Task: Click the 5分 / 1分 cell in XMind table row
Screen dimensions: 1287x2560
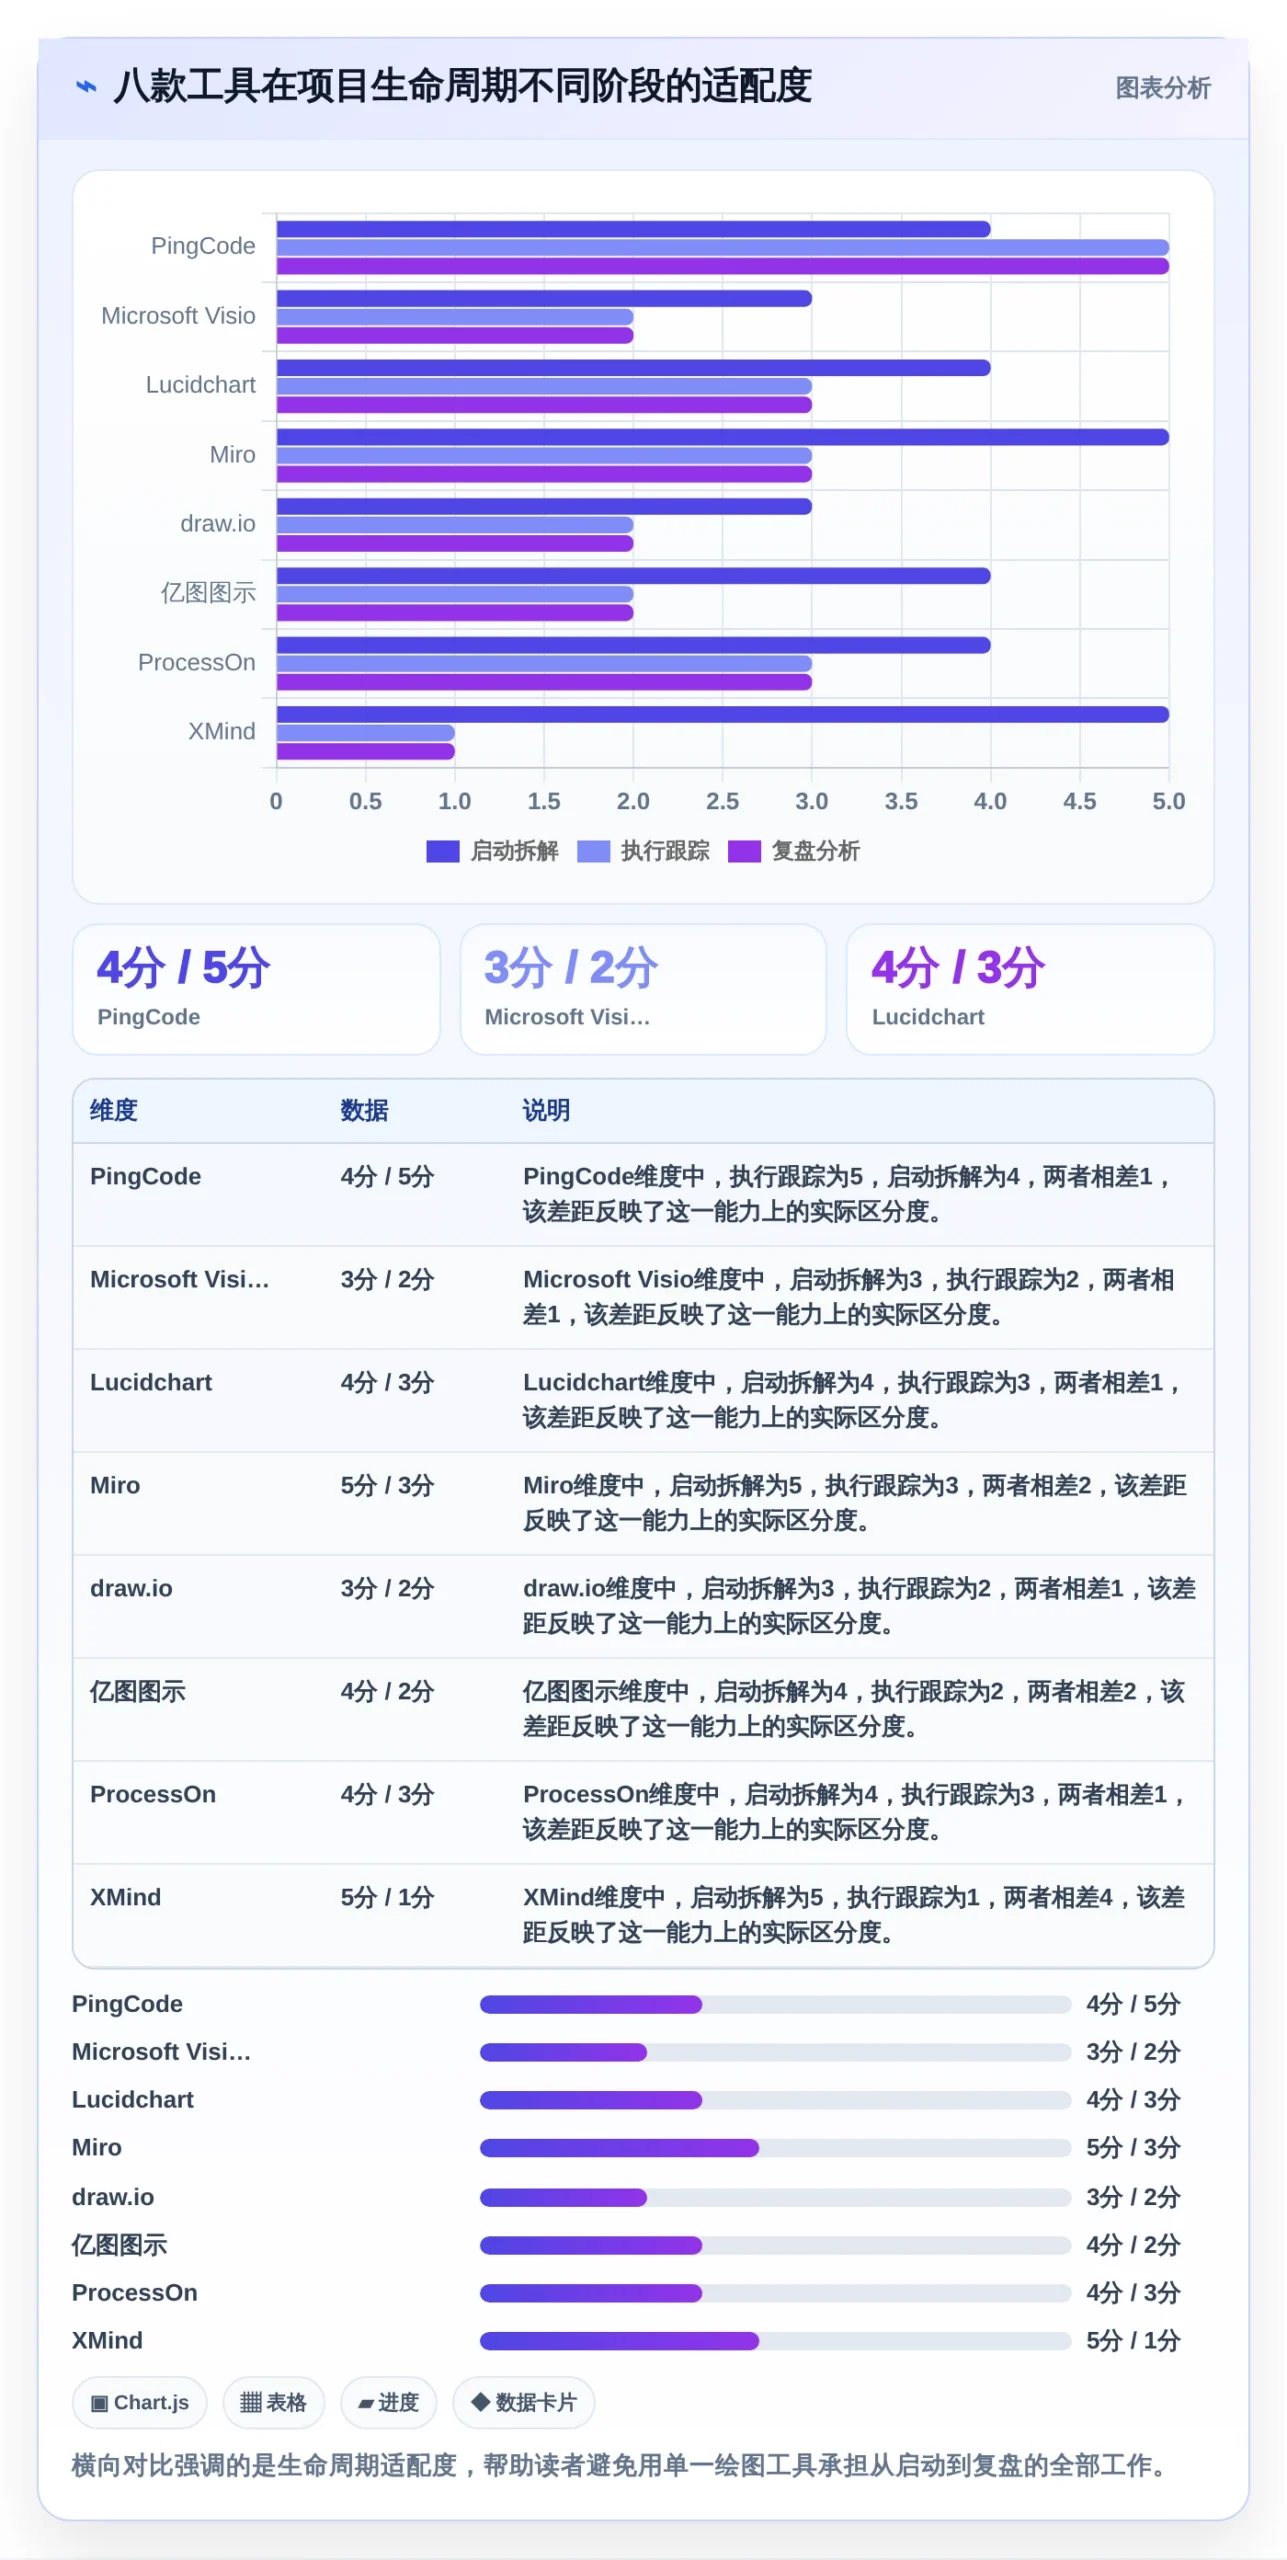Action: [x=387, y=1897]
